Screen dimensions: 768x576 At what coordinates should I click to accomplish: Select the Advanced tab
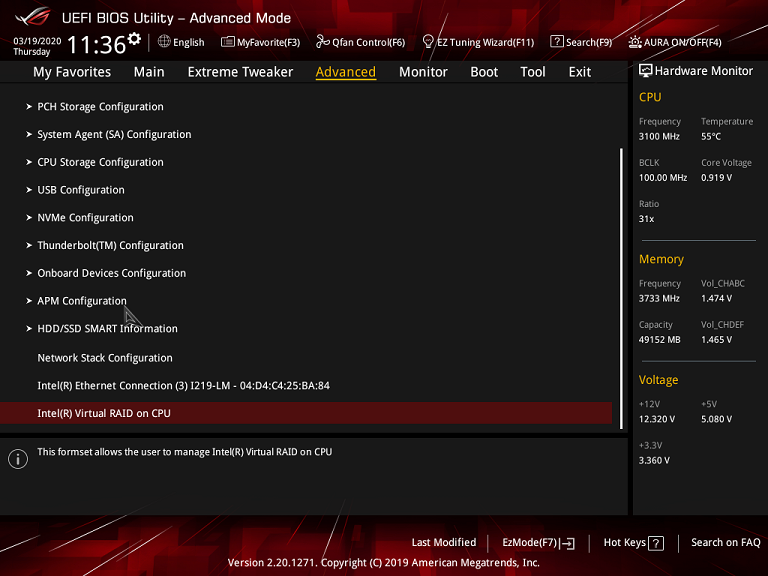346,72
